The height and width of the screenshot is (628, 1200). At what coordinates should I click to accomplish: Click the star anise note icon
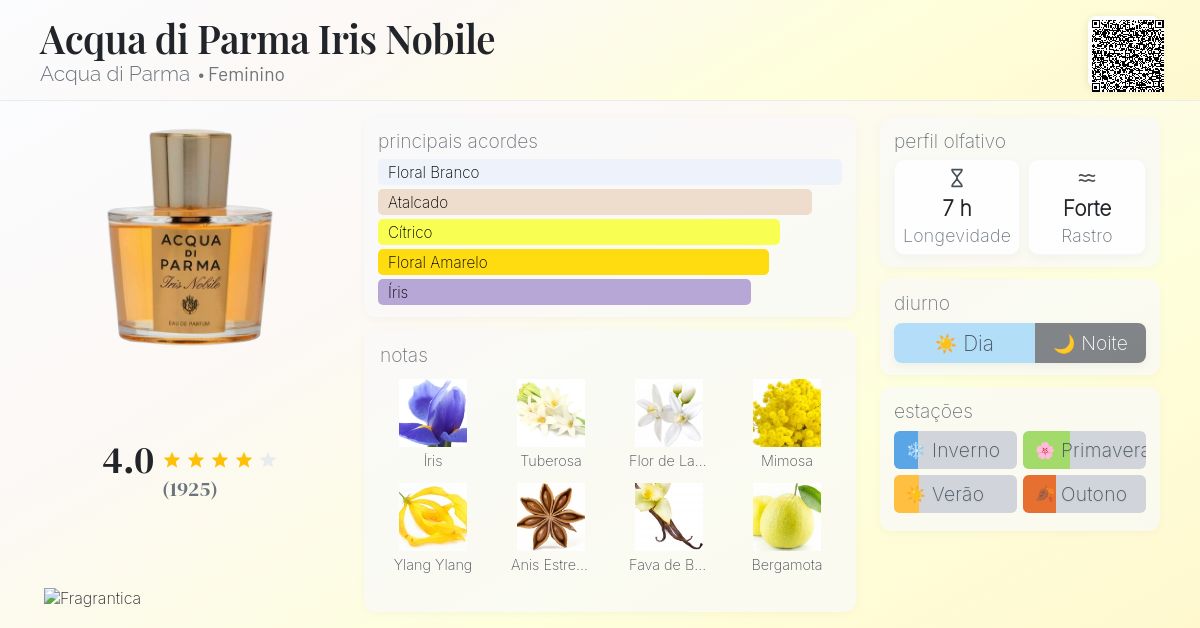(550, 516)
